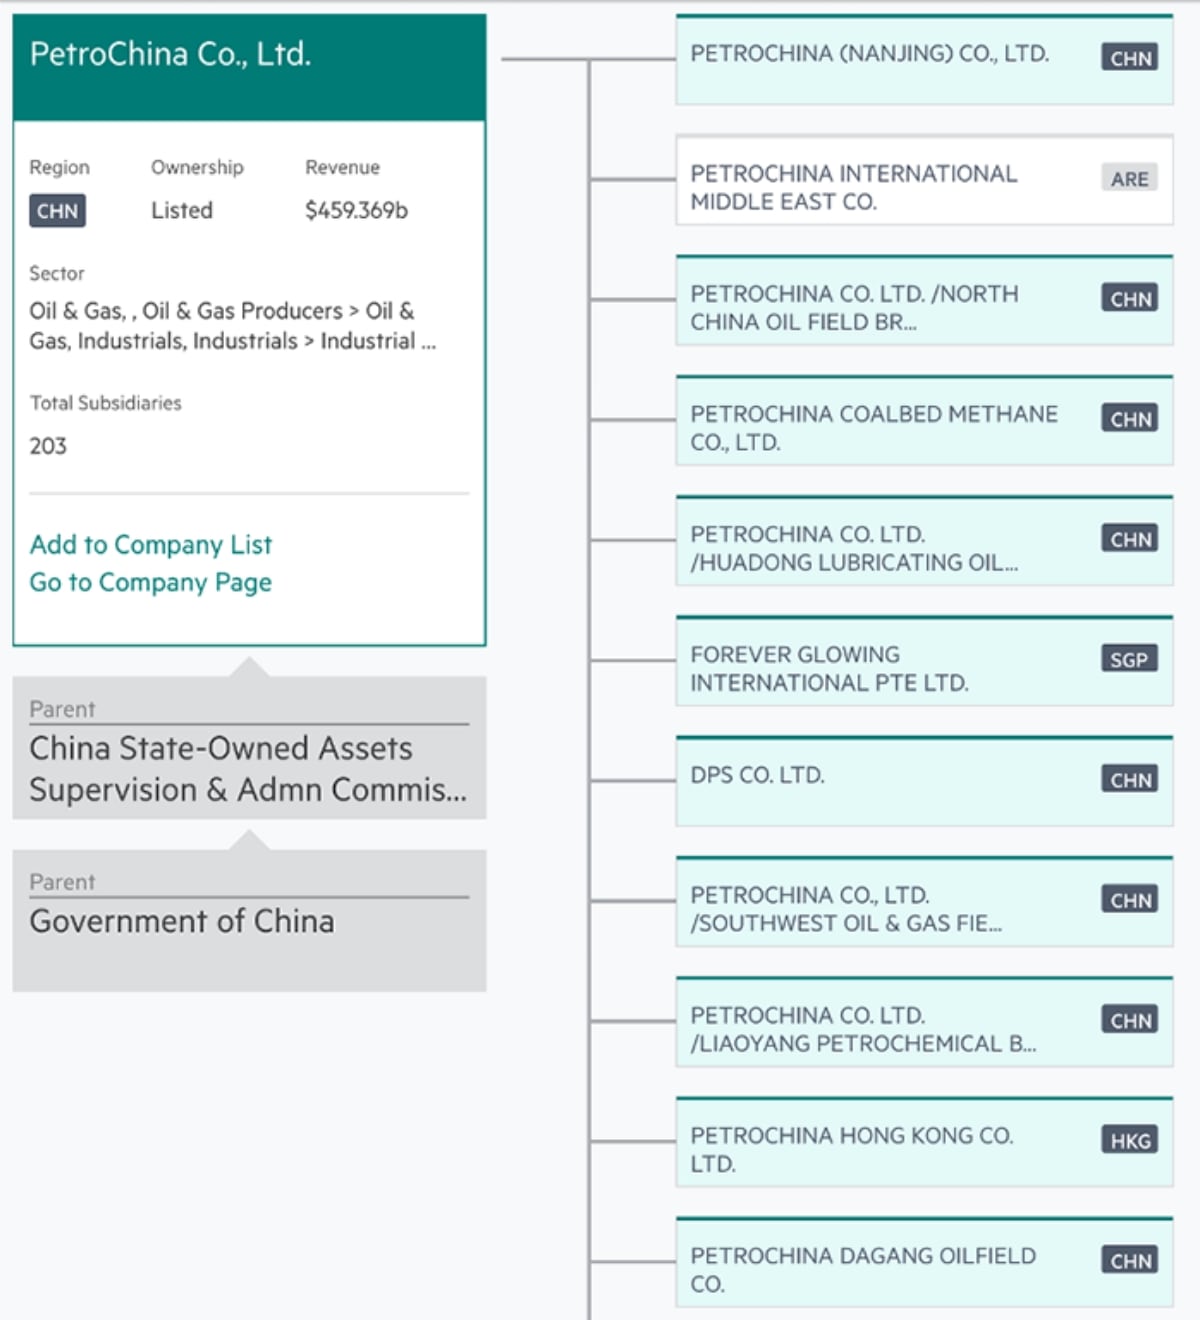Open the Go to Company Page link
1200x1320 pixels.
[x=151, y=583]
